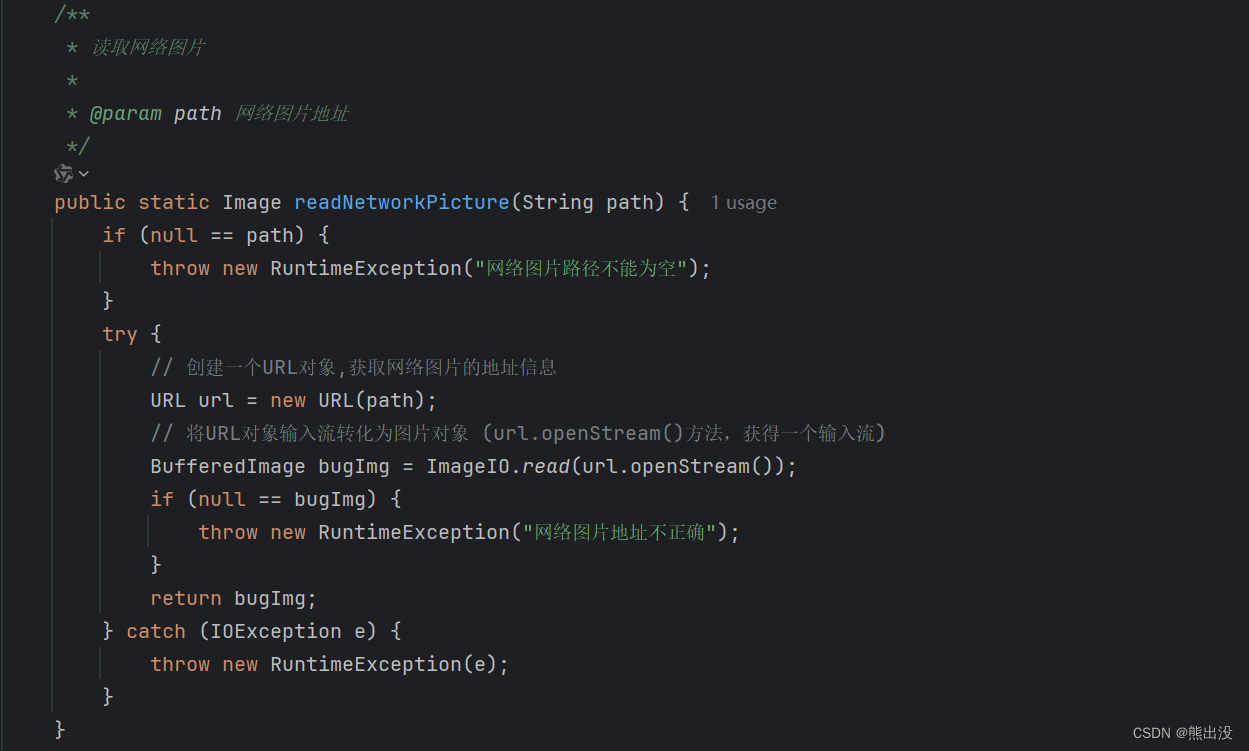The width and height of the screenshot is (1249, 751).
Task: Click the "static" keyword in the method signature
Action: pyautogui.click(x=174, y=202)
